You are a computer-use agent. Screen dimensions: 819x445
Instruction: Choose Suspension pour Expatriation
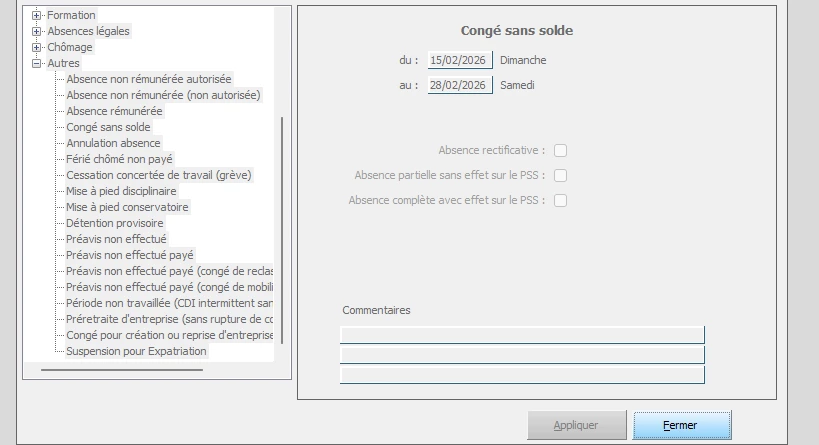tap(136, 351)
